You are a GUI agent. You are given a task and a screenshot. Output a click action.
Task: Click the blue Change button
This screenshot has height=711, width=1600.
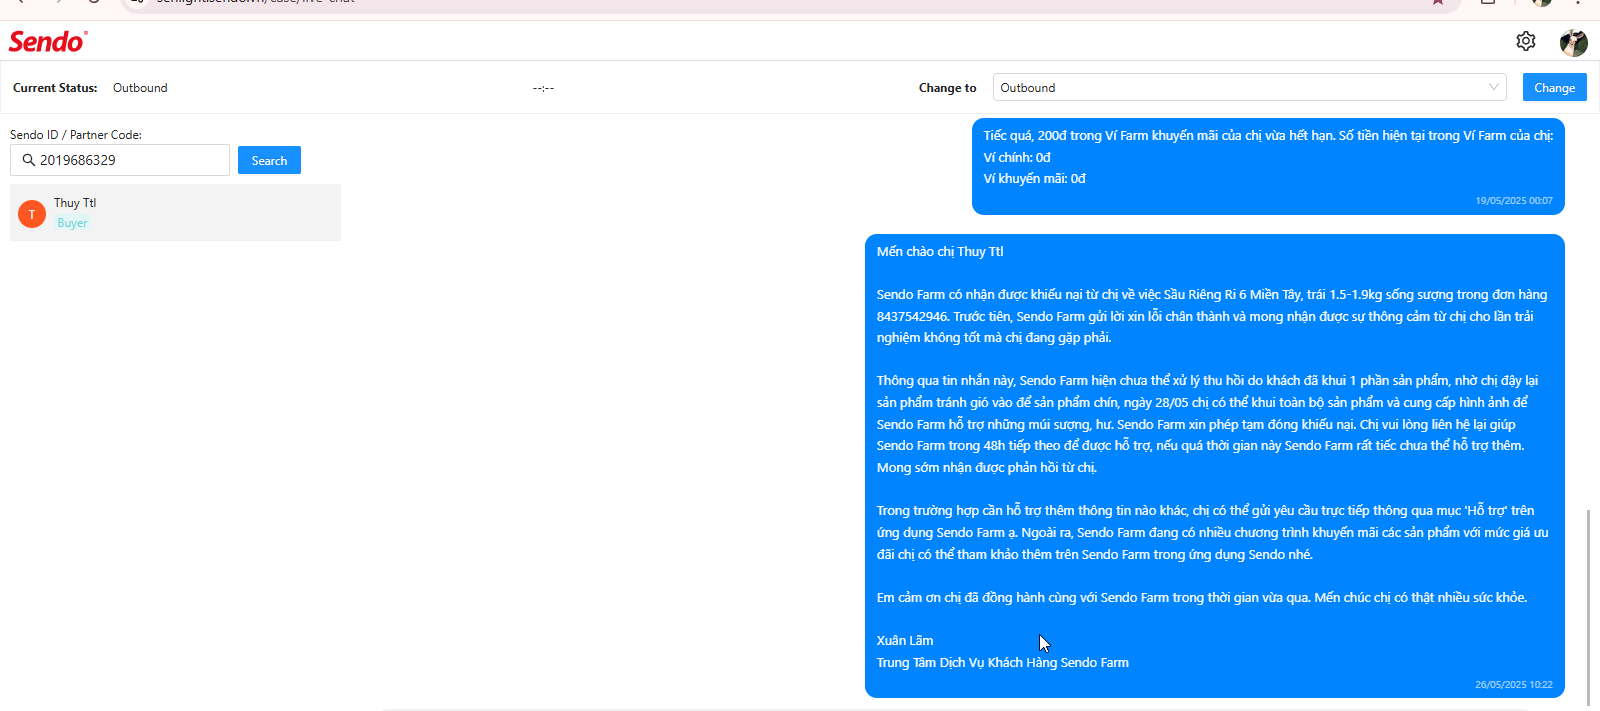pos(1554,87)
